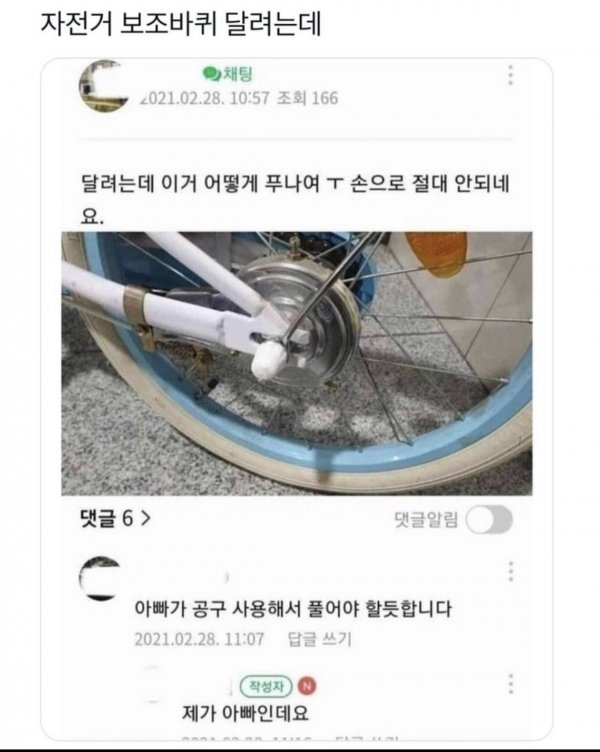The width and height of the screenshot is (600, 752).
Task: Open the bicycle wheel photo
Action: point(296,364)
